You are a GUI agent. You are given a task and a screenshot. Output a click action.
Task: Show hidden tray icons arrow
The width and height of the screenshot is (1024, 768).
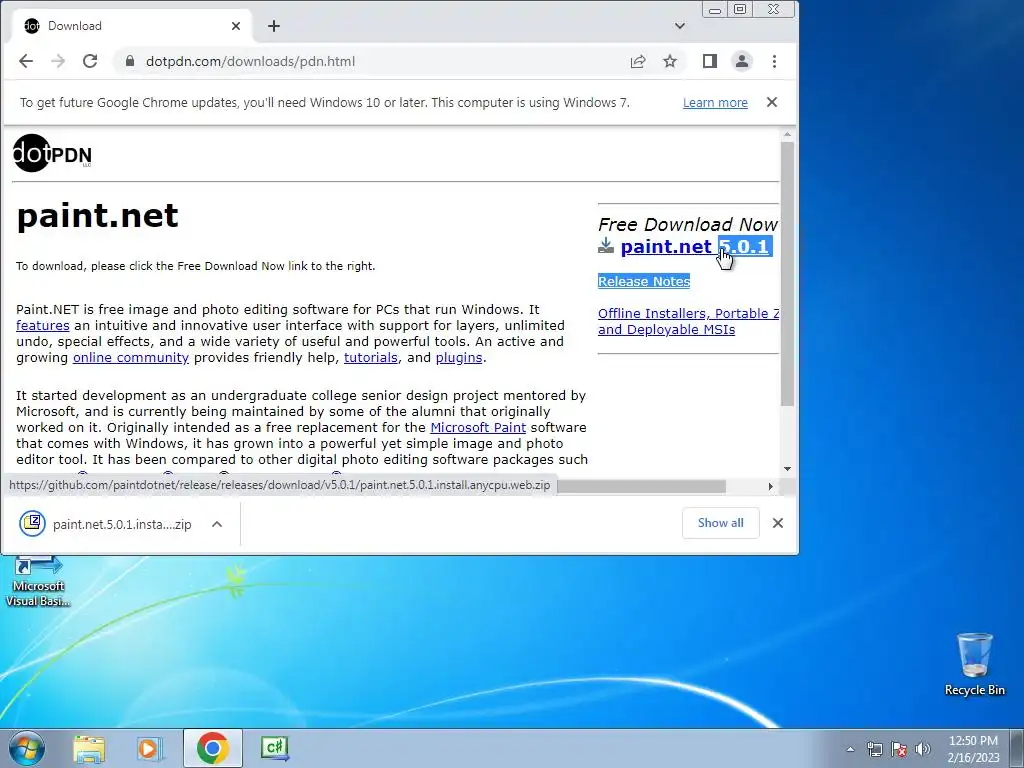(850, 749)
